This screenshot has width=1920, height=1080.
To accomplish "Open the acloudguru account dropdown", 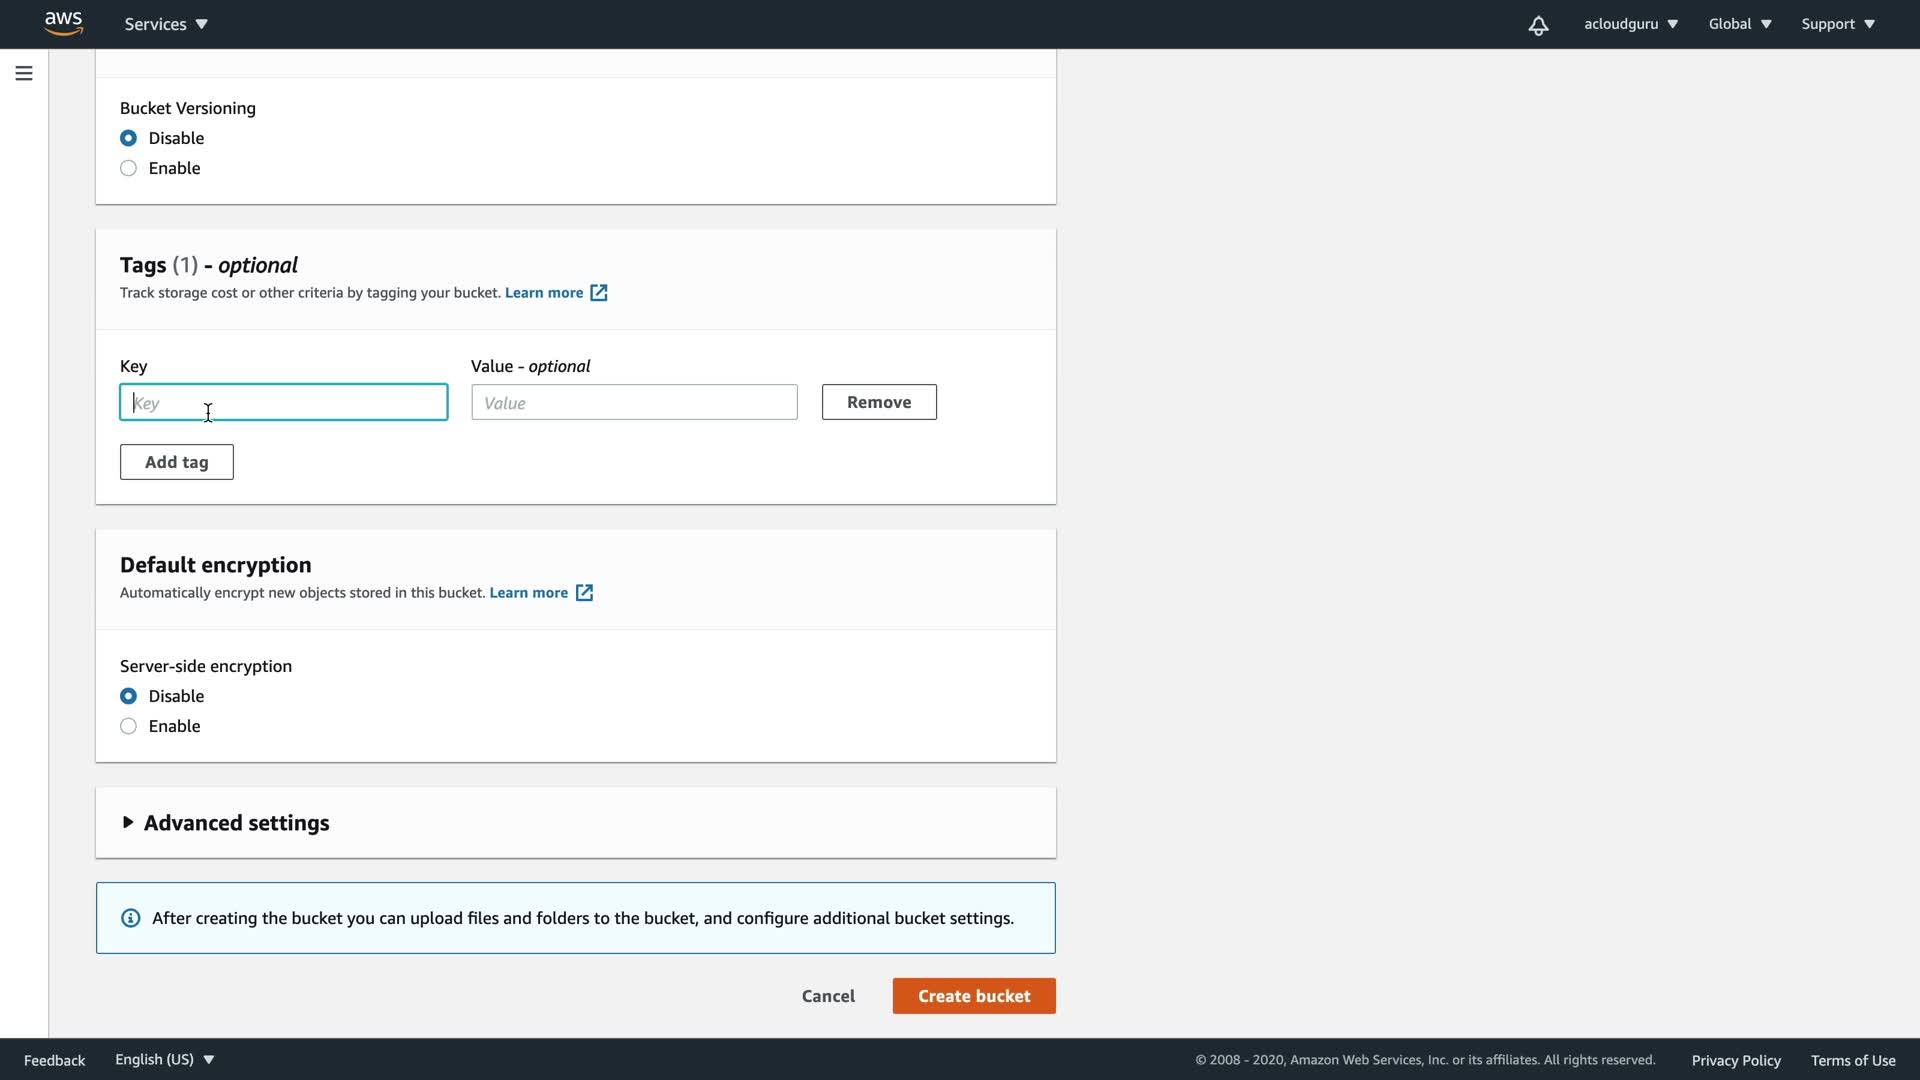I will 1630,24.
